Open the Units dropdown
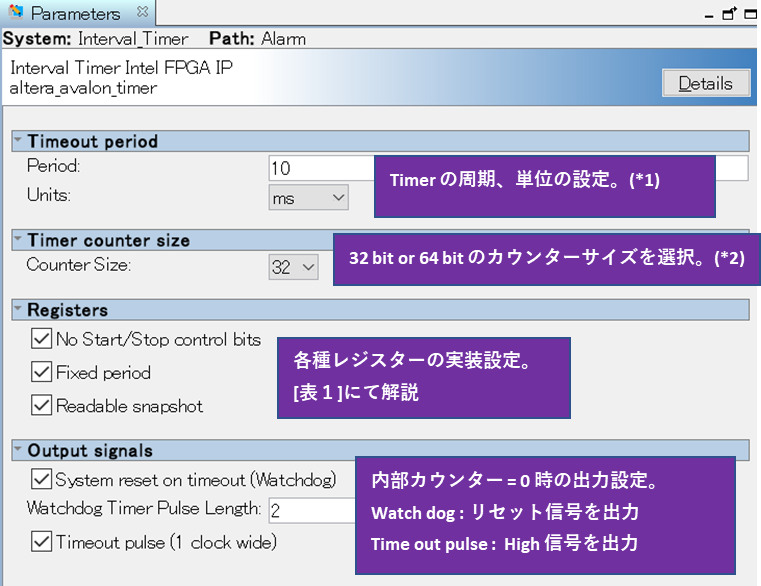The width and height of the screenshot is (761, 586). pyautogui.click(x=308, y=197)
